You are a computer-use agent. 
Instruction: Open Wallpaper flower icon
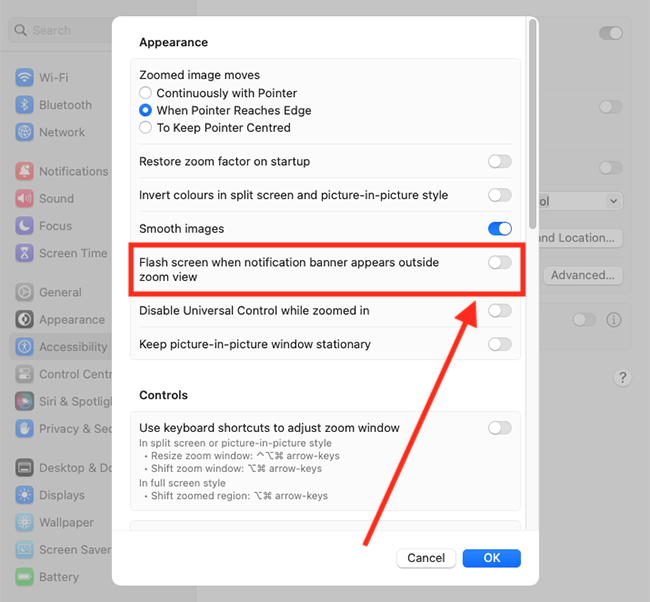pyautogui.click(x=24, y=522)
